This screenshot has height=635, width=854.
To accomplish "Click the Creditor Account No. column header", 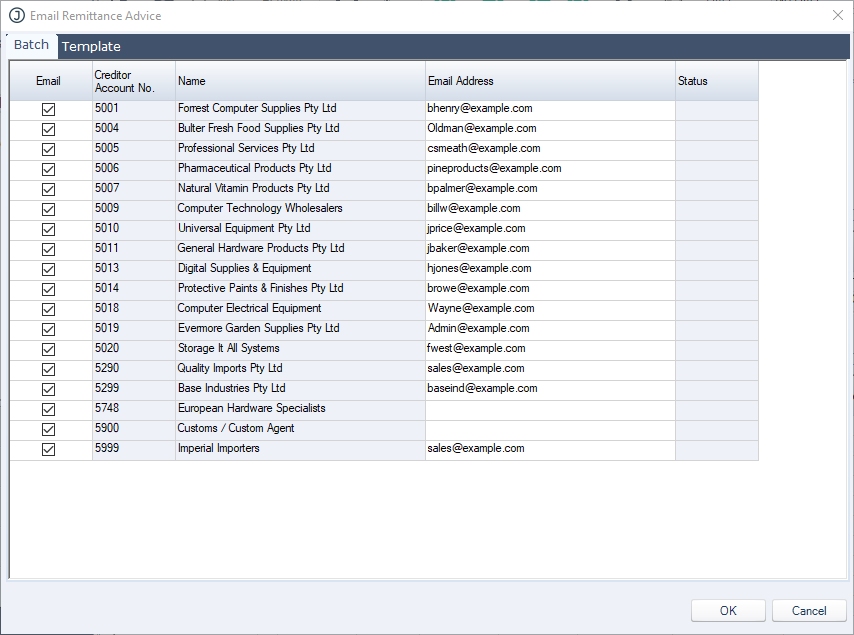I will coord(133,81).
